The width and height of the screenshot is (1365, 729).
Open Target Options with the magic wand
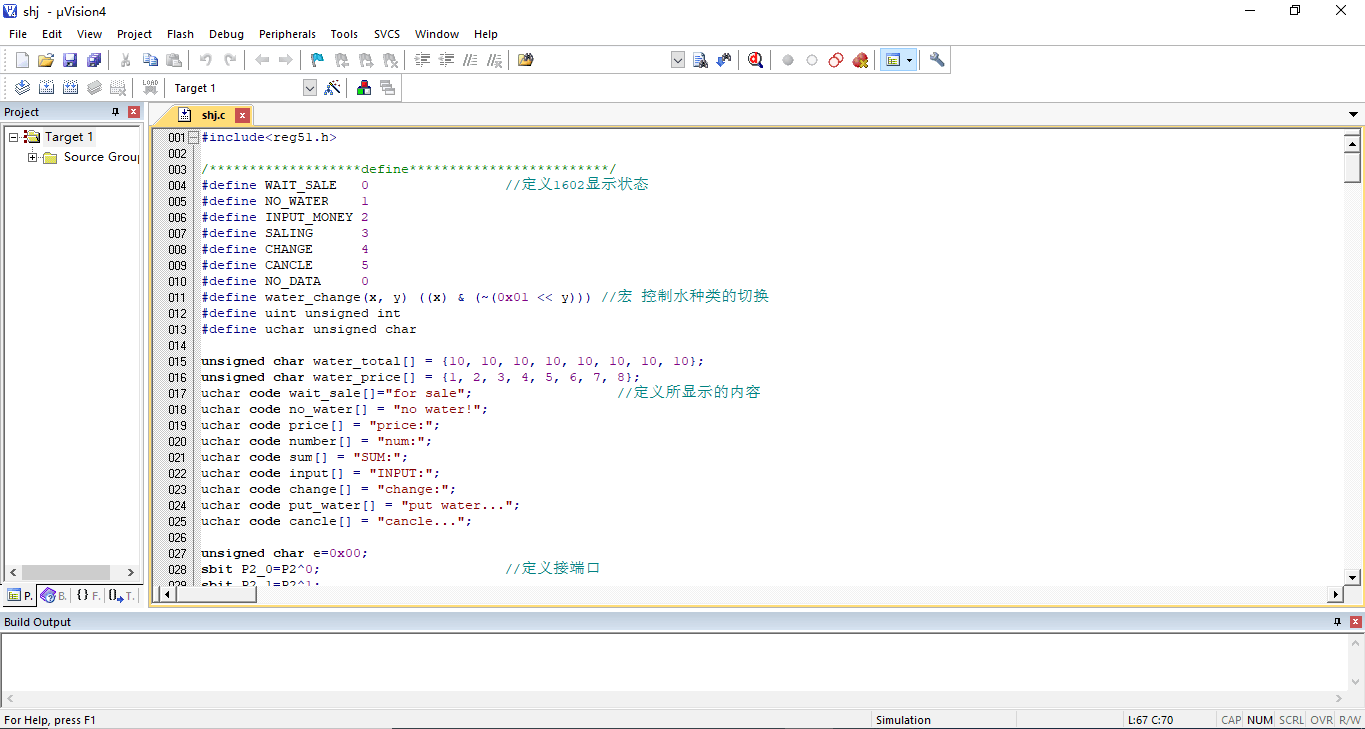click(333, 88)
